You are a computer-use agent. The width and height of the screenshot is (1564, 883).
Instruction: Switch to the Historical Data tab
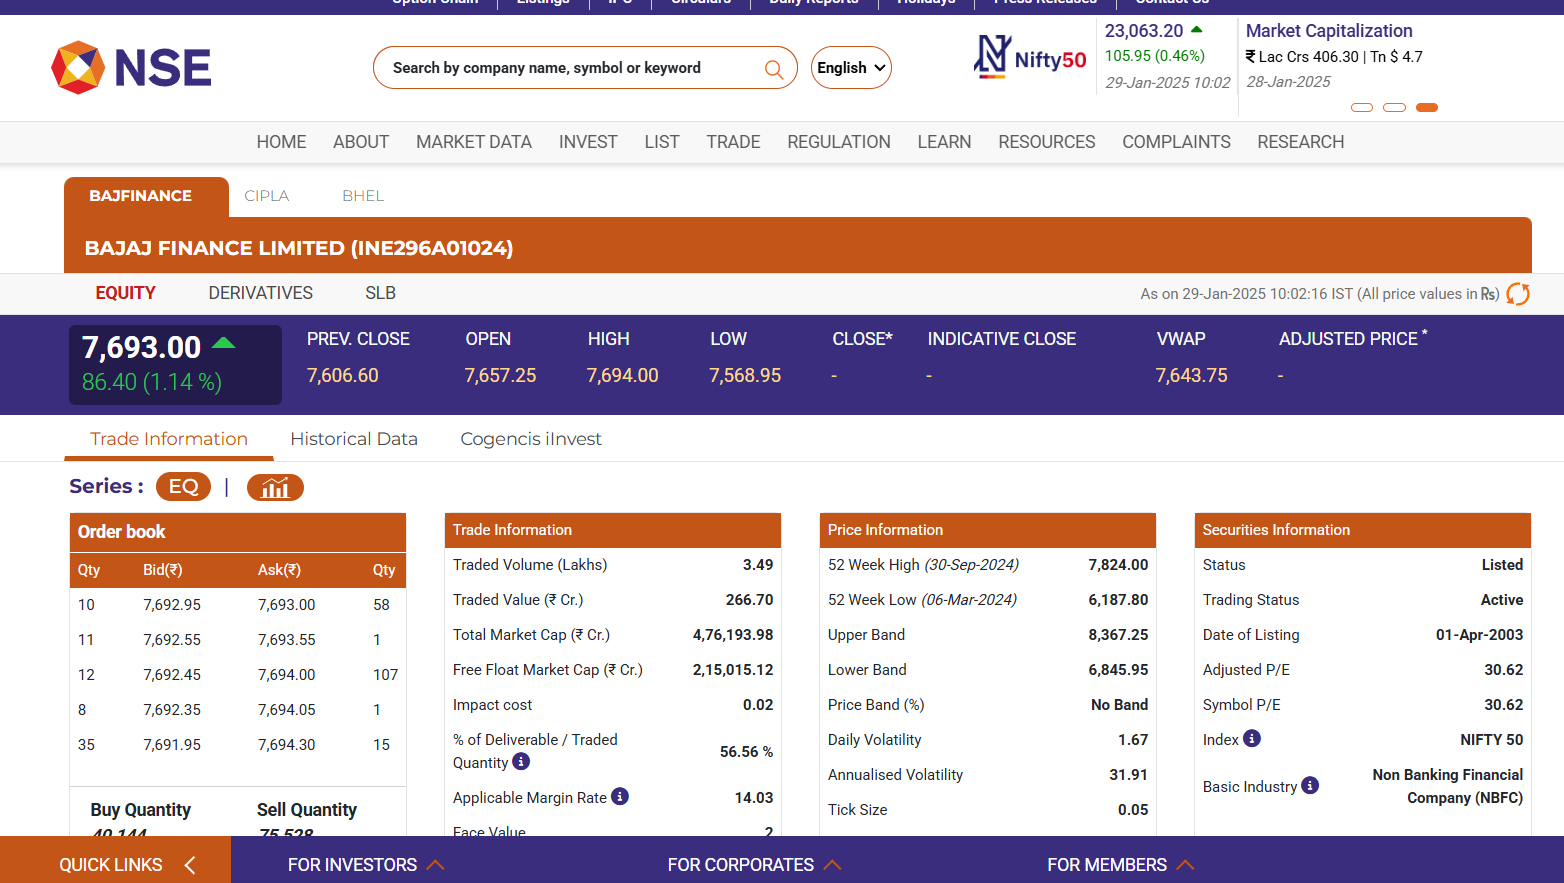point(354,439)
